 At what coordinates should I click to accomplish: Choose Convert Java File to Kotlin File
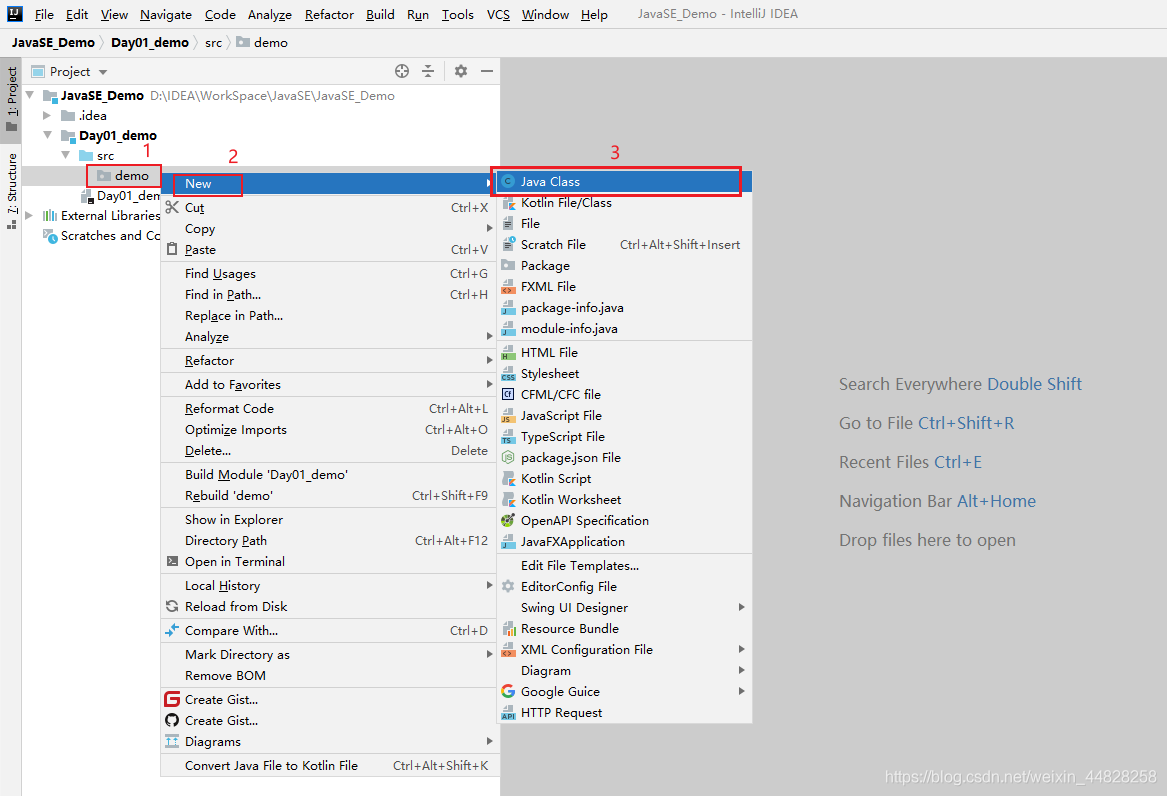coord(328,765)
